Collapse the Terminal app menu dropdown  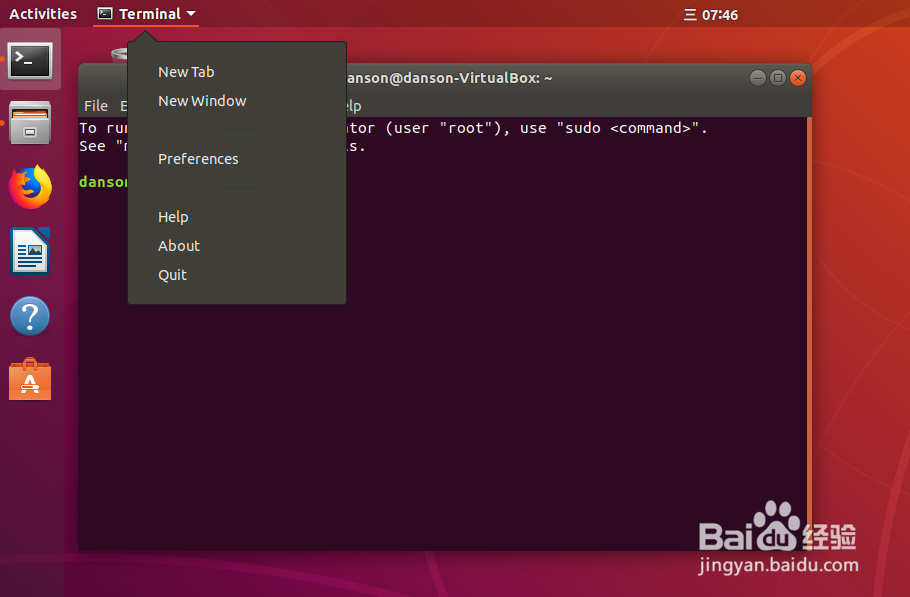(146, 14)
